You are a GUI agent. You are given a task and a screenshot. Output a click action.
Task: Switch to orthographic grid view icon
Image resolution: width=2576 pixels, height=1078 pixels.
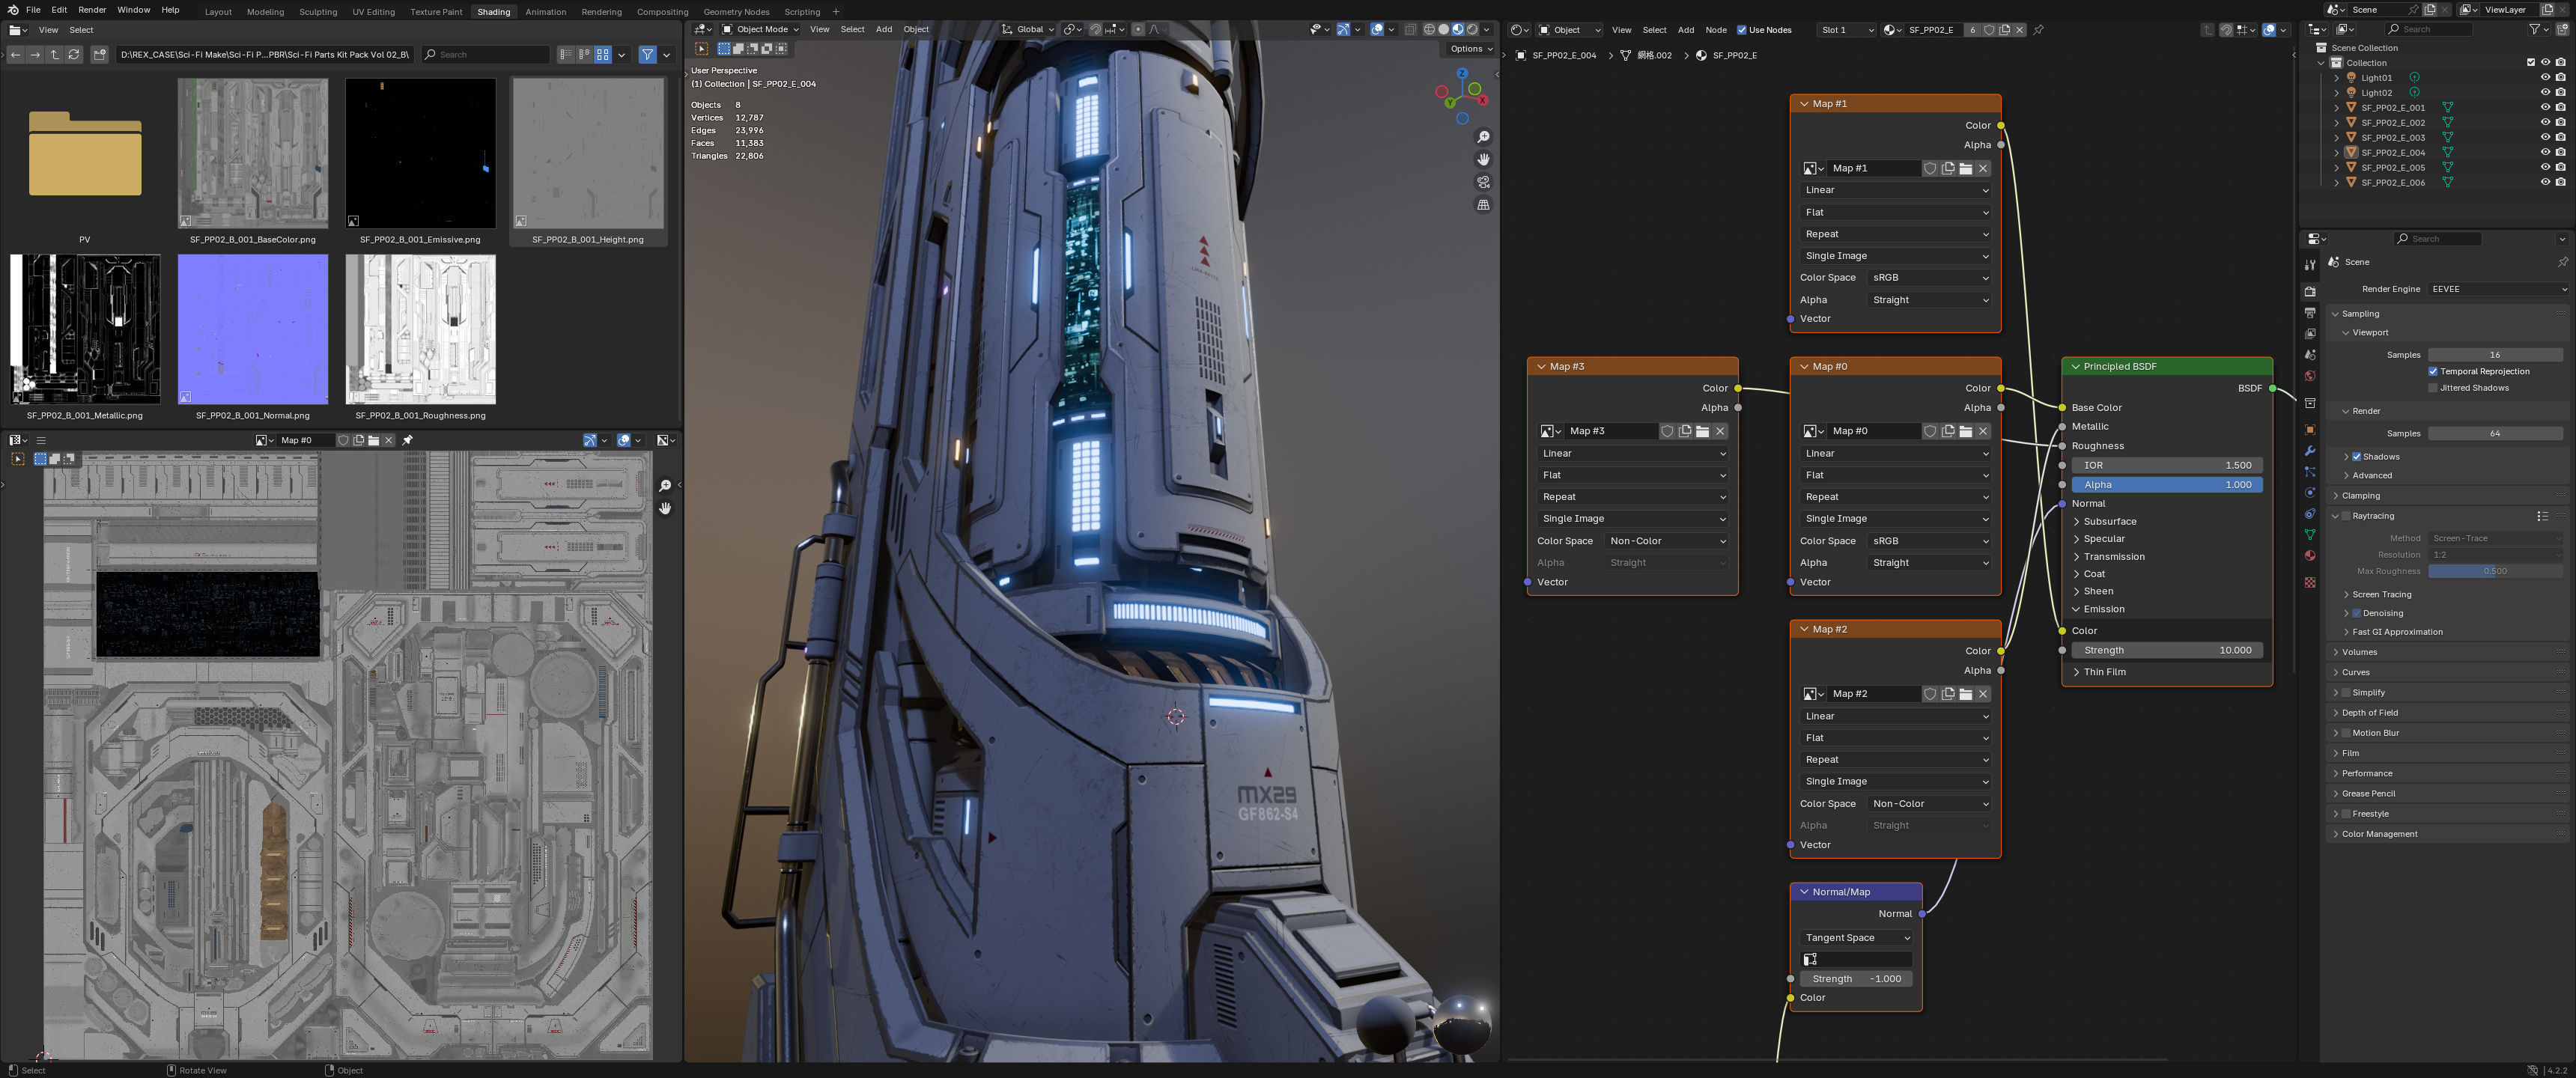coord(1483,205)
